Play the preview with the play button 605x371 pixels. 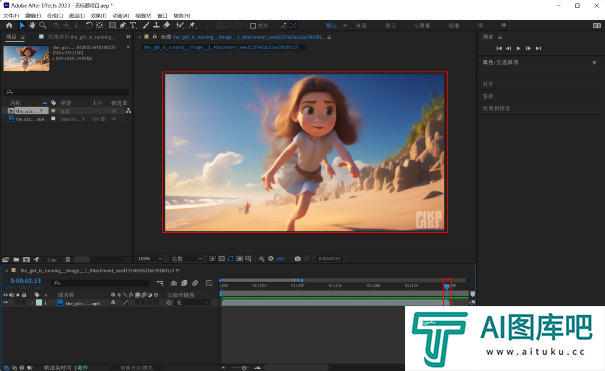518,48
